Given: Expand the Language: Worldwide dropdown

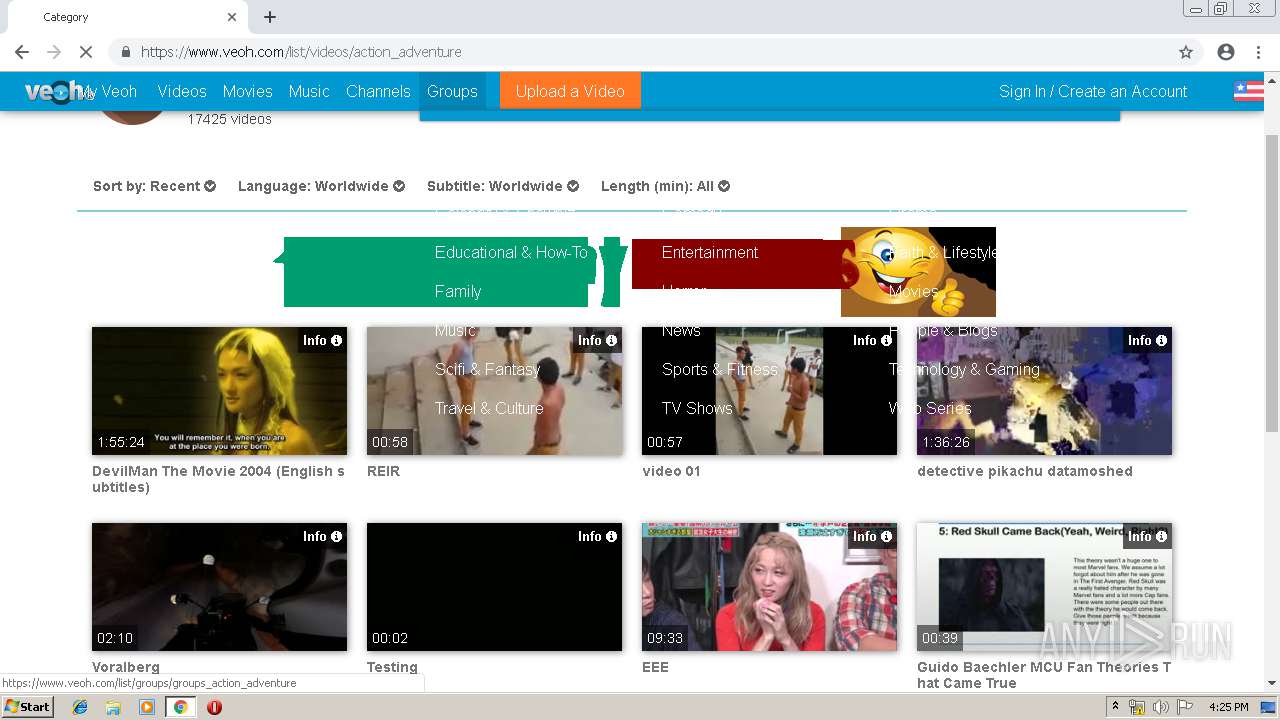Looking at the screenshot, I should [321, 186].
